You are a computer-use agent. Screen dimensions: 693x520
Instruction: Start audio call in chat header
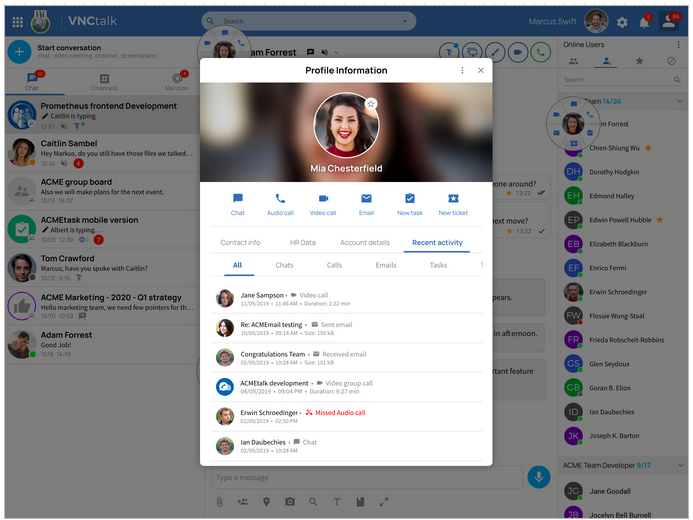point(541,52)
